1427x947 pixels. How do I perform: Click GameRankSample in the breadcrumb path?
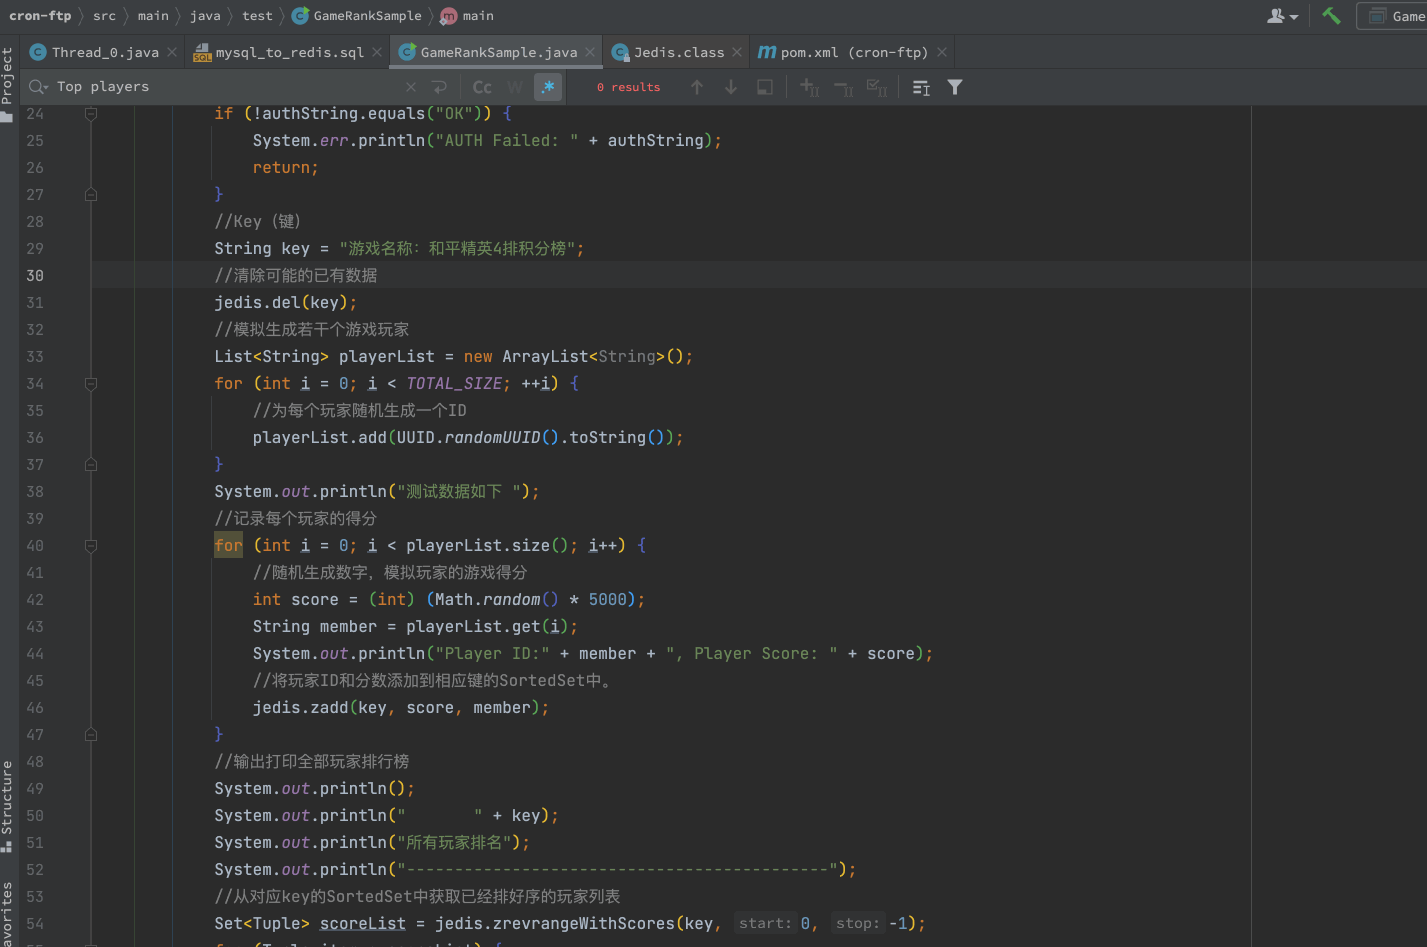pyautogui.click(x=367, y=16)
